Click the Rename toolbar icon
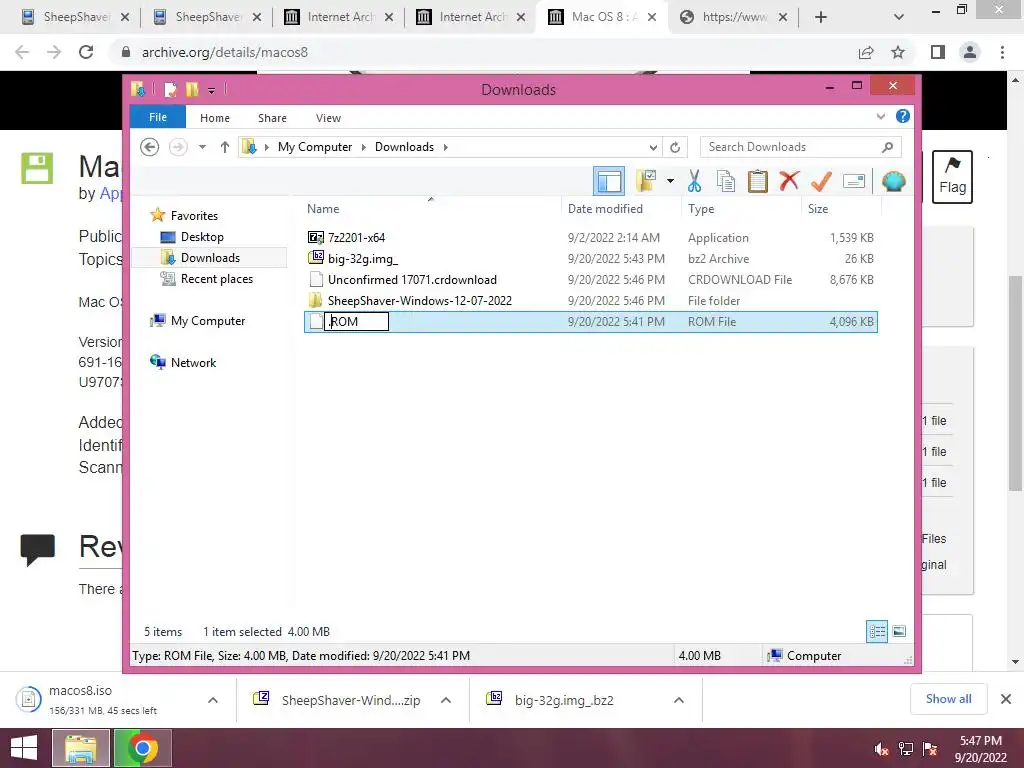Screen dimensions: 1024x768 (x=854, y=181)
